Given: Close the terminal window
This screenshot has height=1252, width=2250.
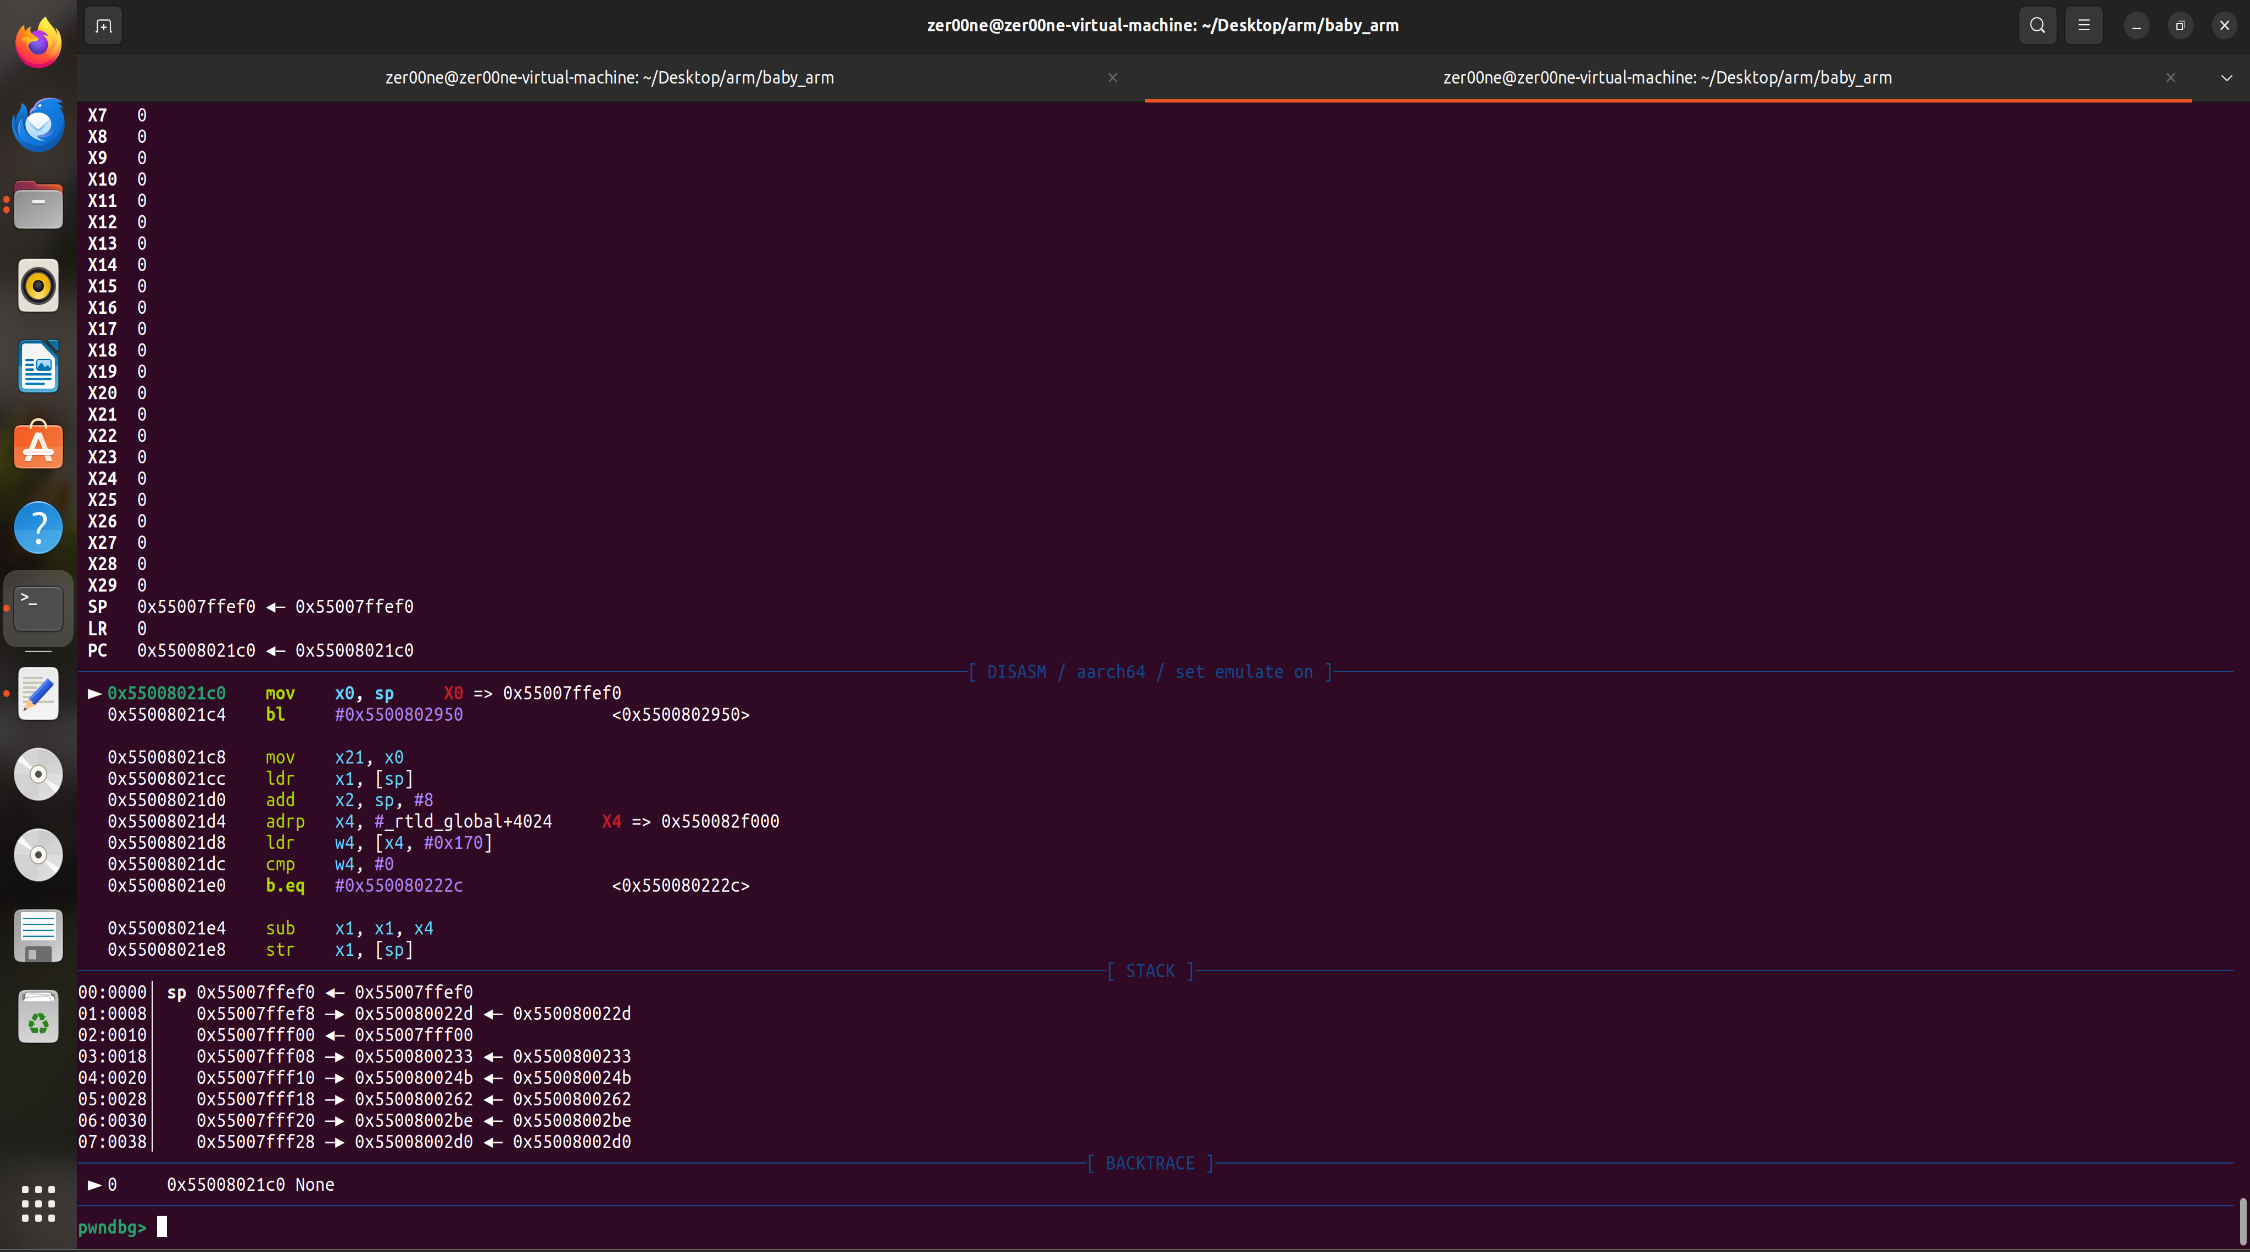Looking at the screenshot, I should [2224, 26].
